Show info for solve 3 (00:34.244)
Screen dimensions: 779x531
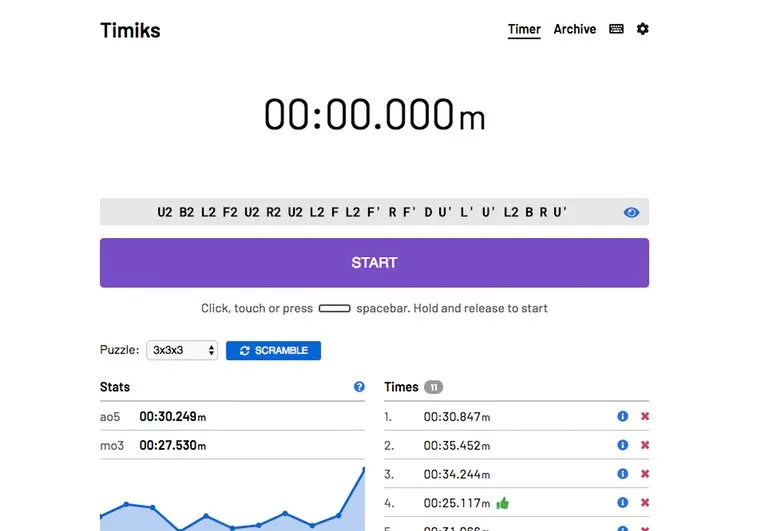622,474
